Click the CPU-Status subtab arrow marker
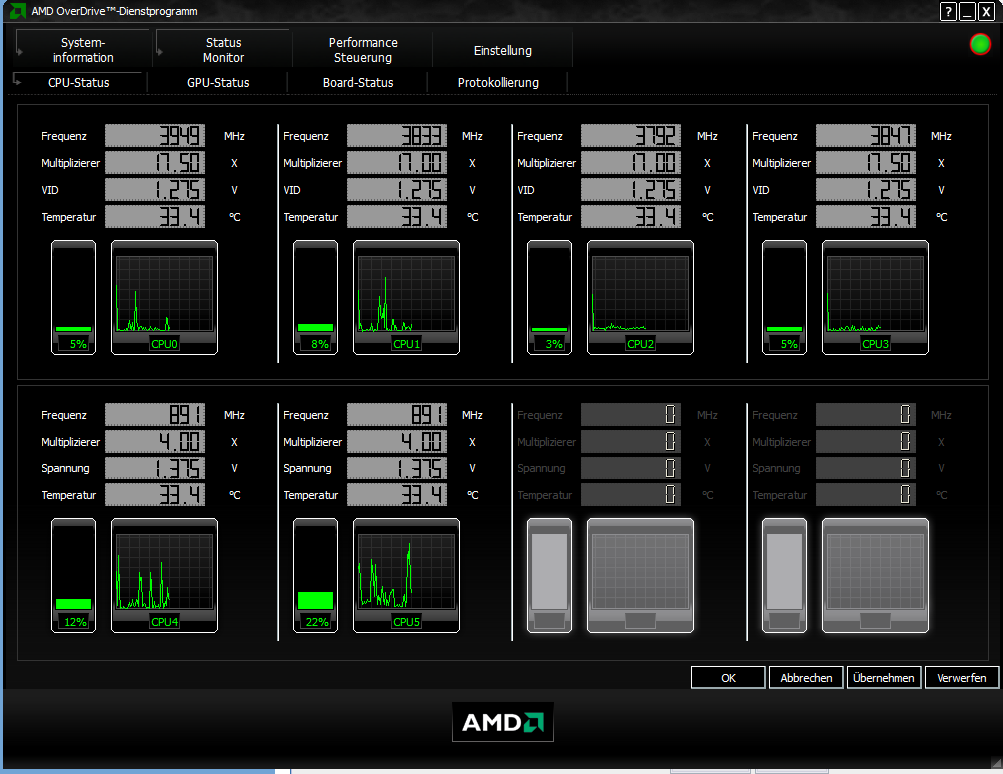The image size is (1003, 774). pyautogui.click(x=17, y=81)
